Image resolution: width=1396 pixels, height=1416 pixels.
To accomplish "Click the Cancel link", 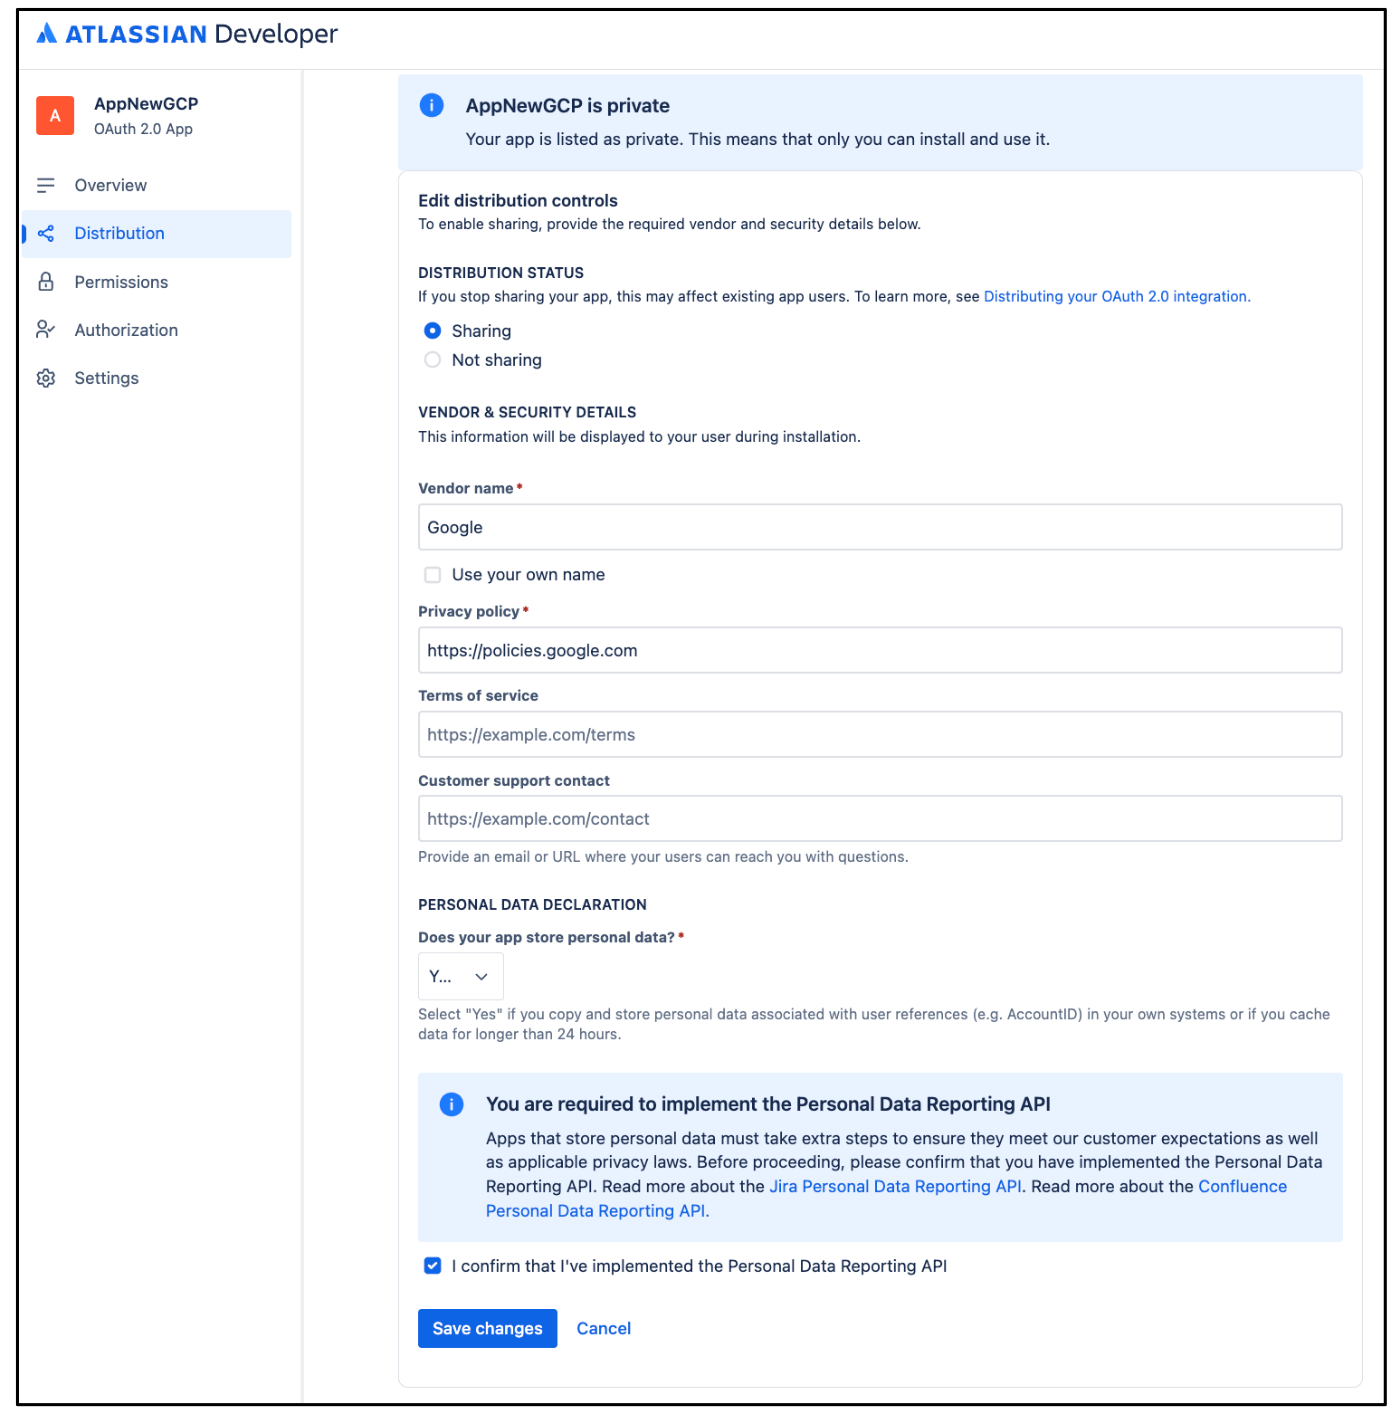I will [x=603, y=1328].
